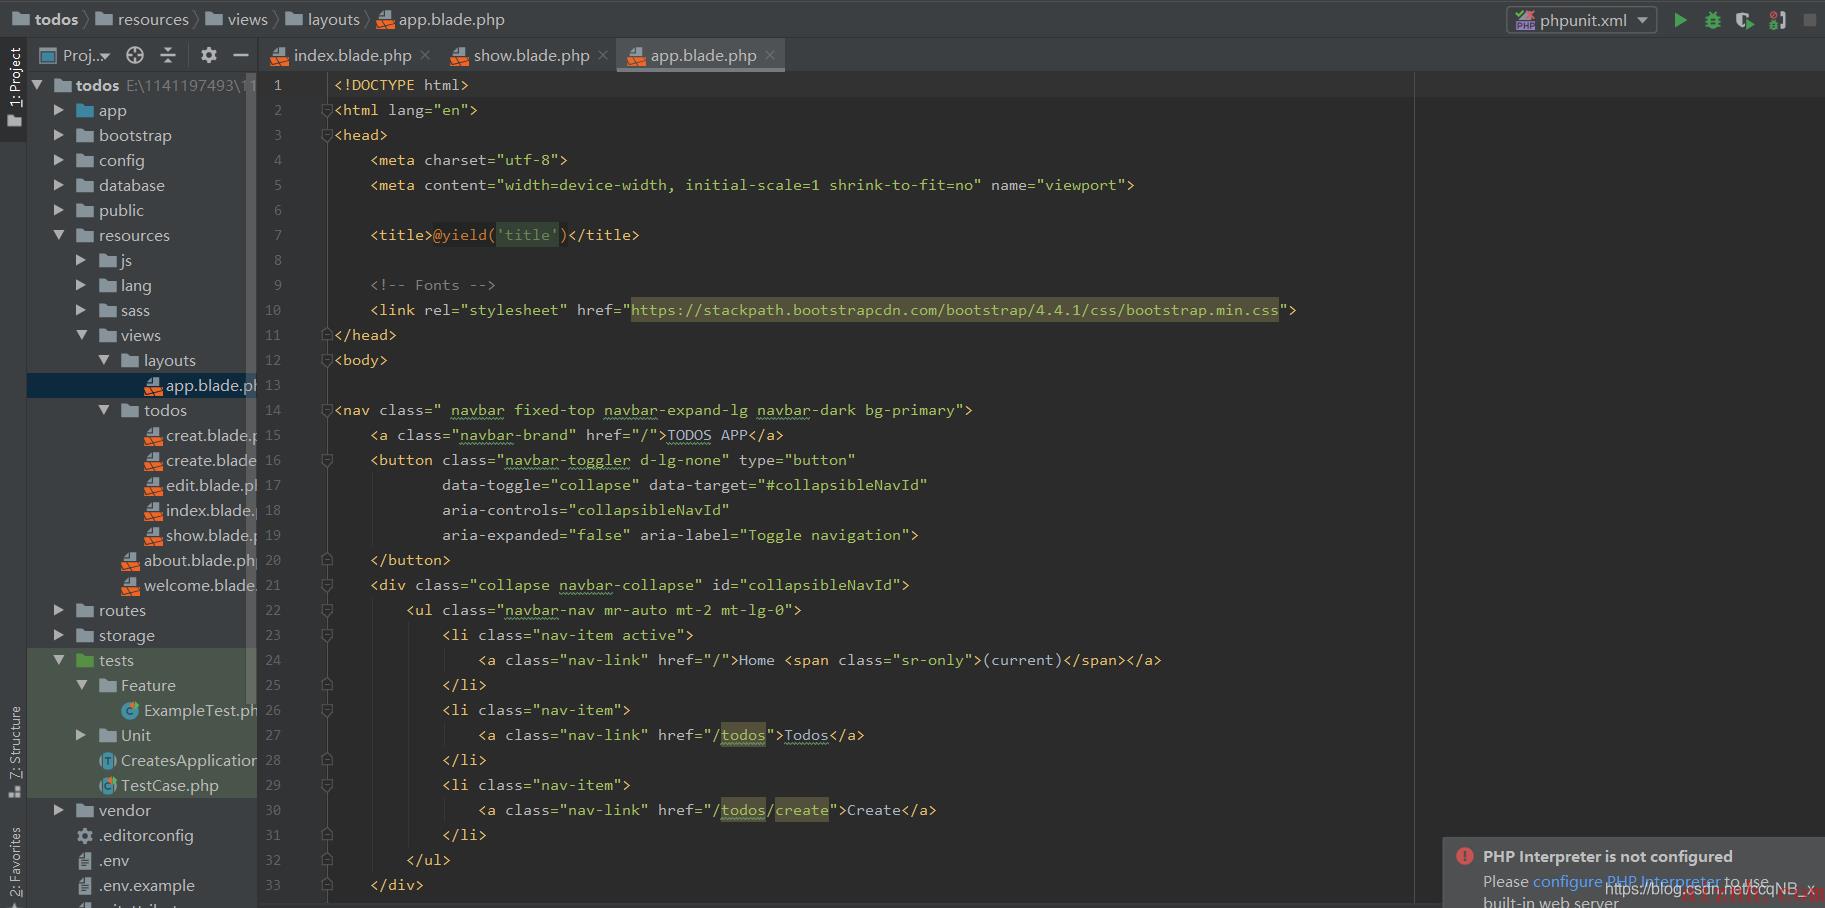1825x908 pixels.
Task: Expand the config folder
Action: [x=59, y=160]
